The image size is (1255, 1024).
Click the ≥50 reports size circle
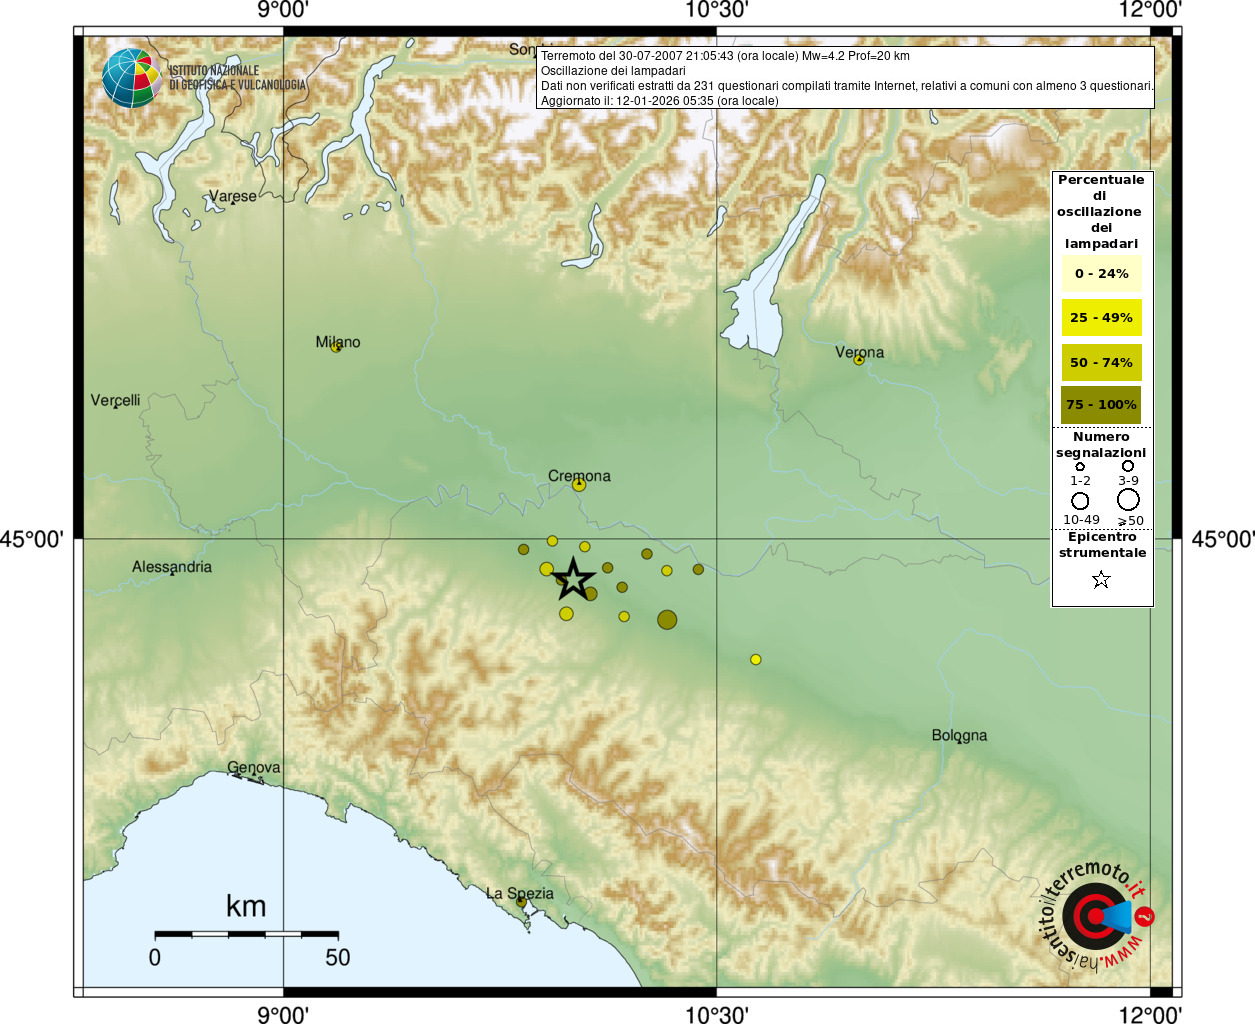1128,500
